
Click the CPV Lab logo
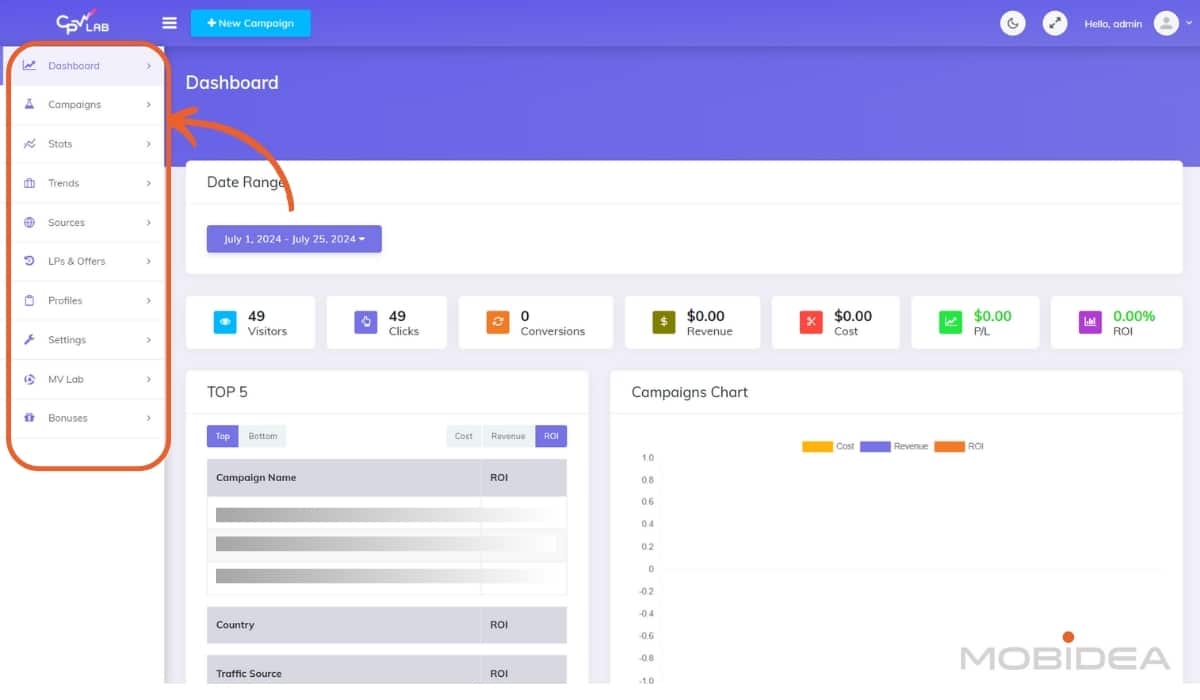(82, 22)
